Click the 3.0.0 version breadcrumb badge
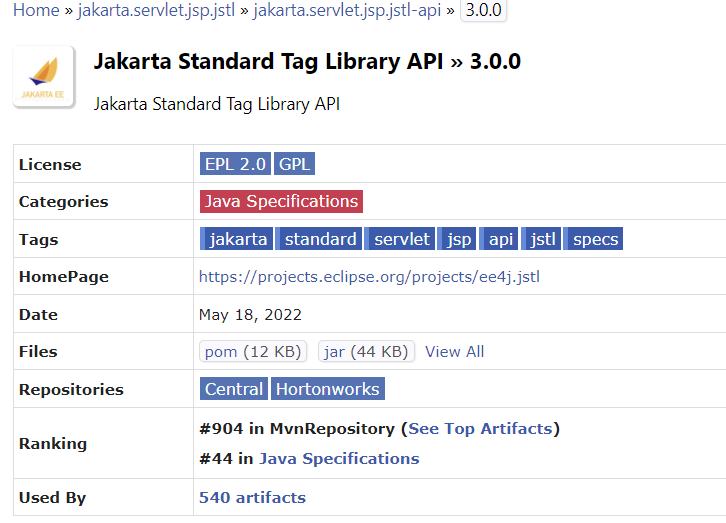Image resolution: width=726 pixels, height=523 pixels. [483, 10]
